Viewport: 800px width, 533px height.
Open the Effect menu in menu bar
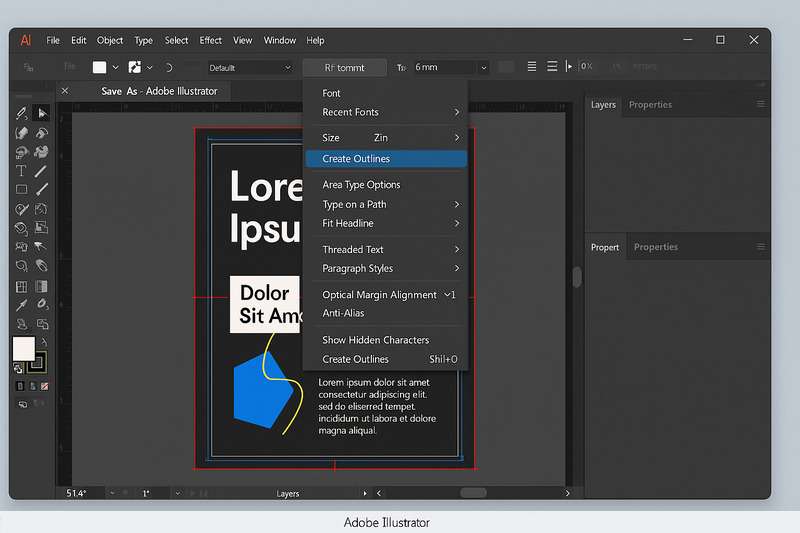[210, 41]
